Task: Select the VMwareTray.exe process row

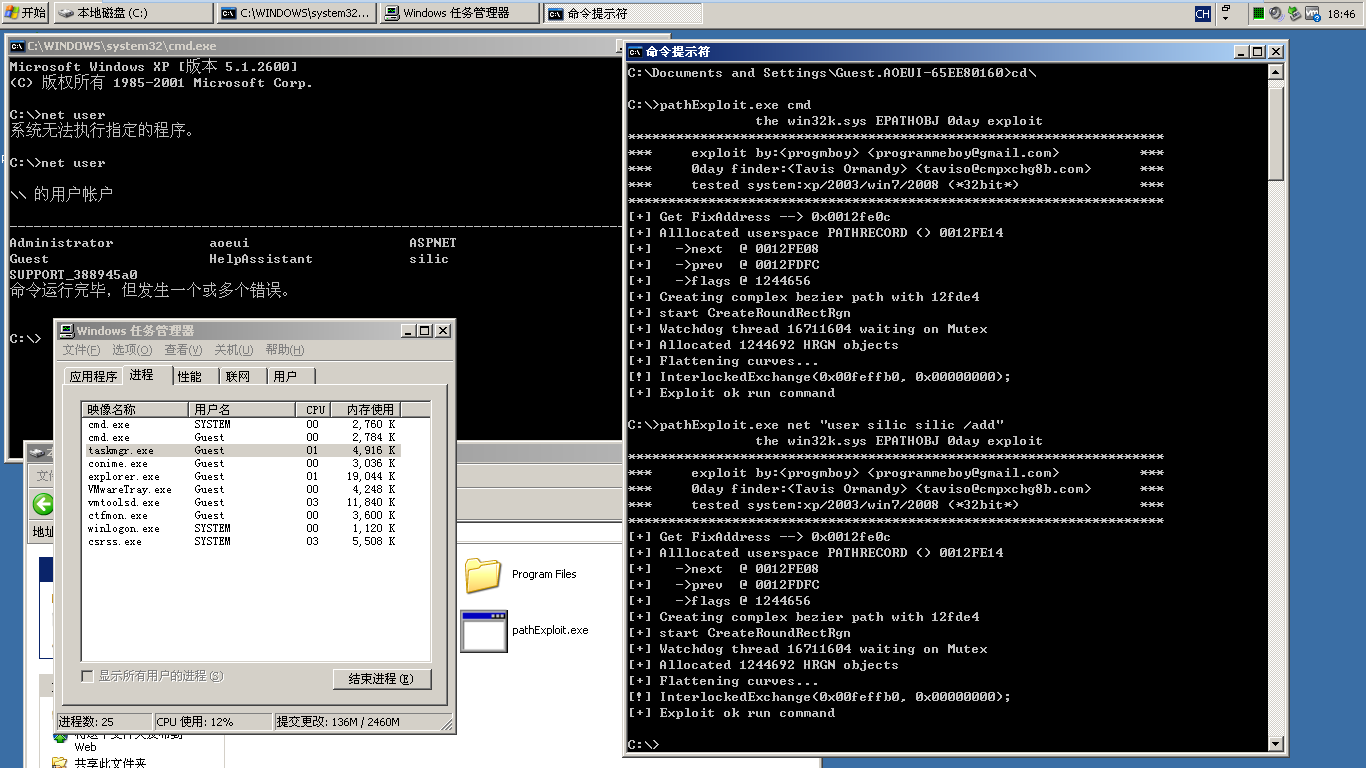Action: [241, 489]
